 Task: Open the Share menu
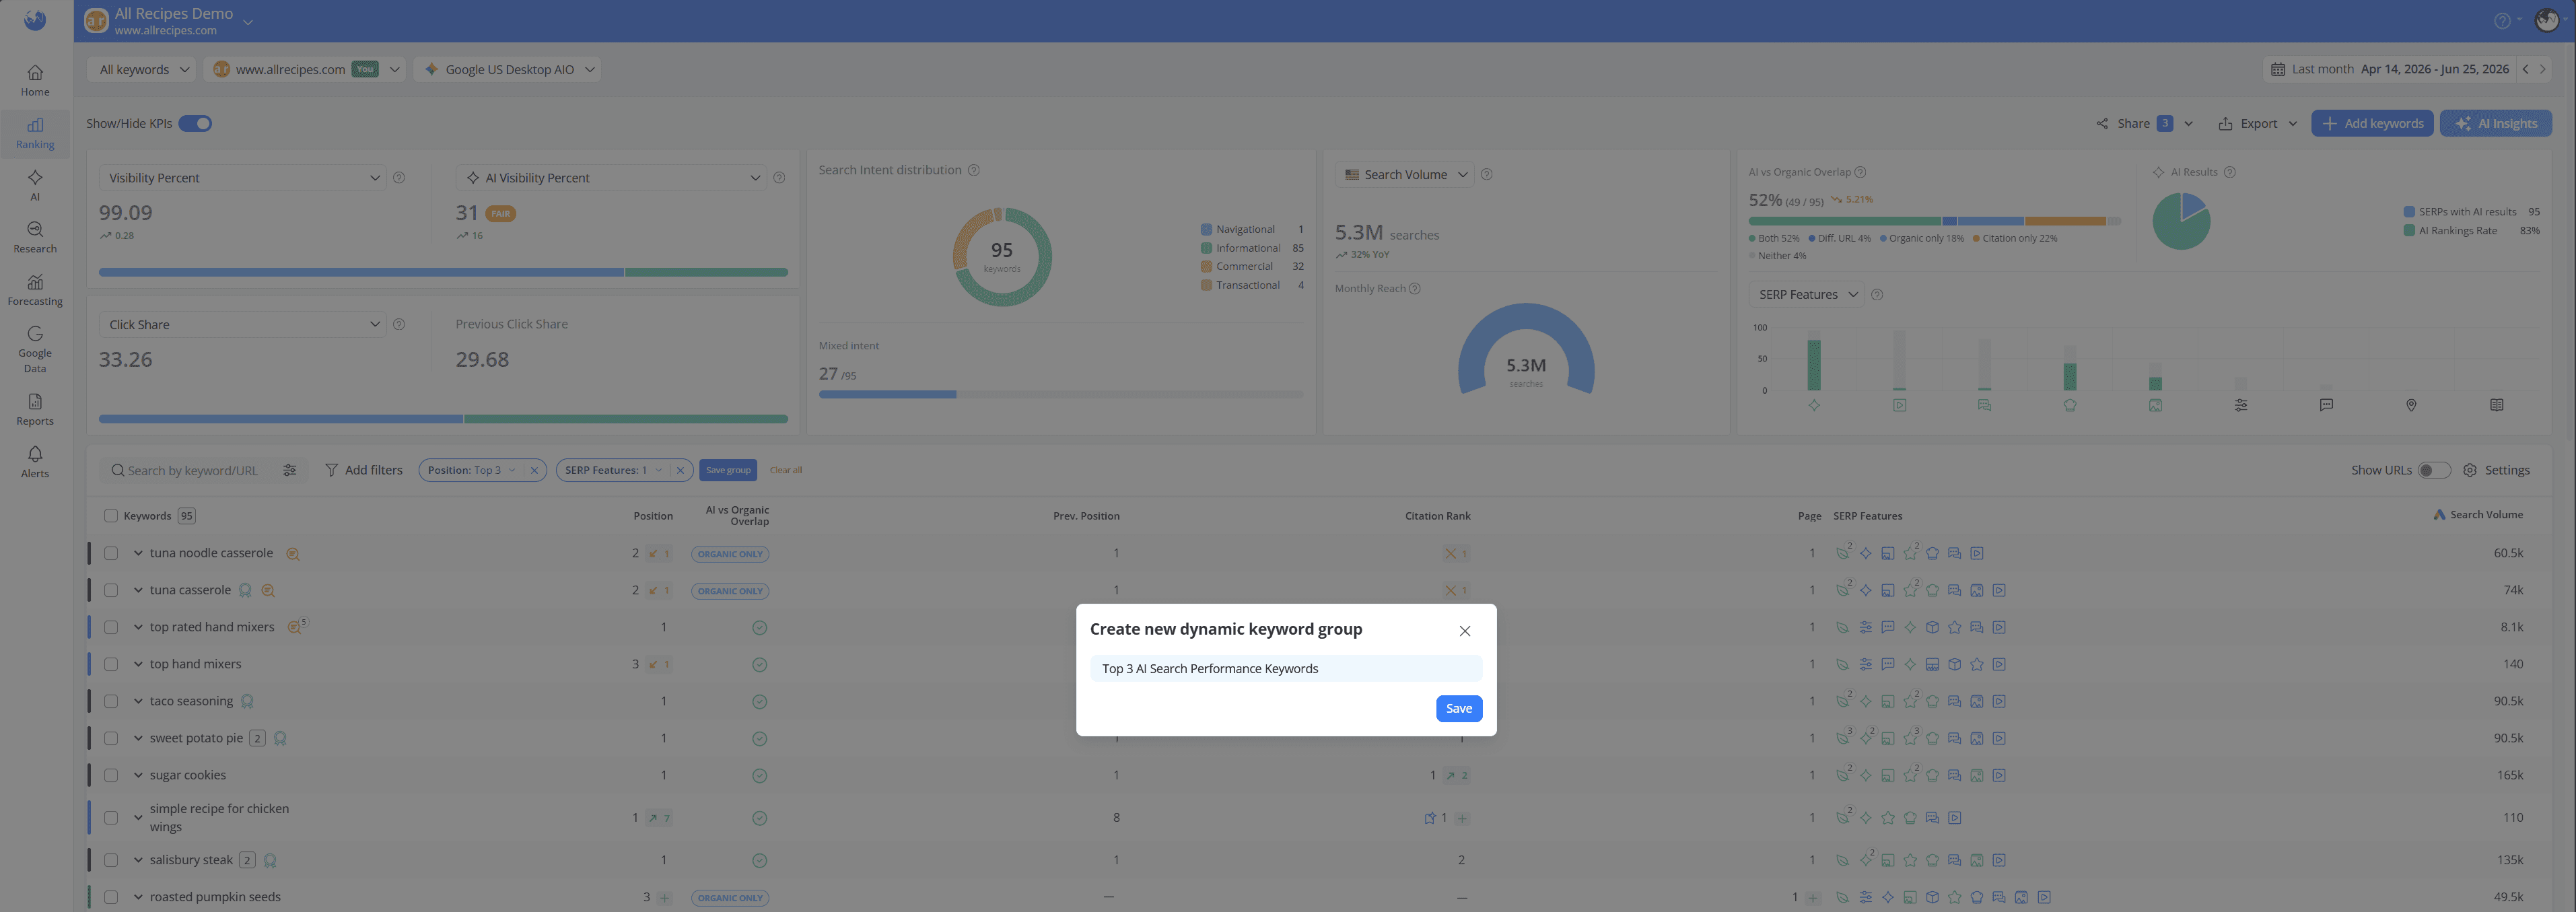tap(2144, 124)
